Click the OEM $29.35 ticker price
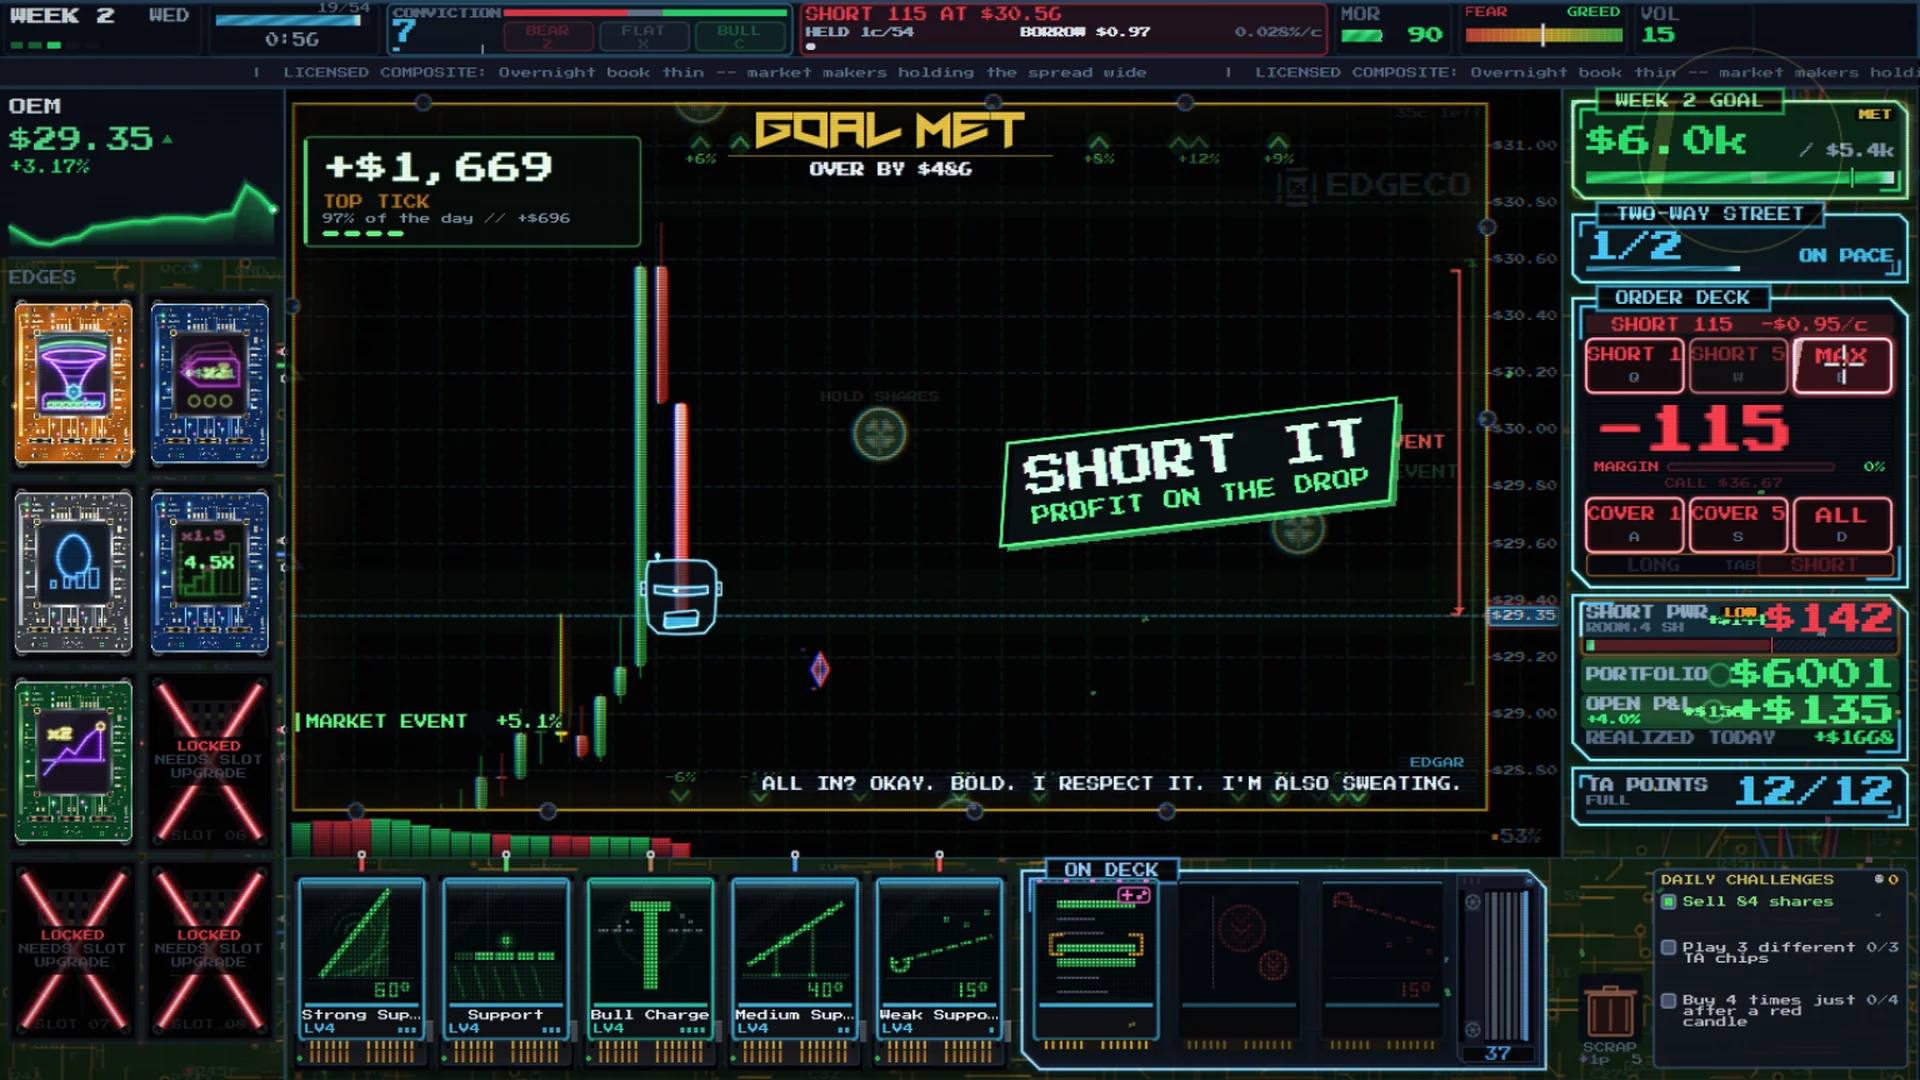The width and height of the screenshot is (1920, 1080). pyautogui.click(x=81, y=139)
